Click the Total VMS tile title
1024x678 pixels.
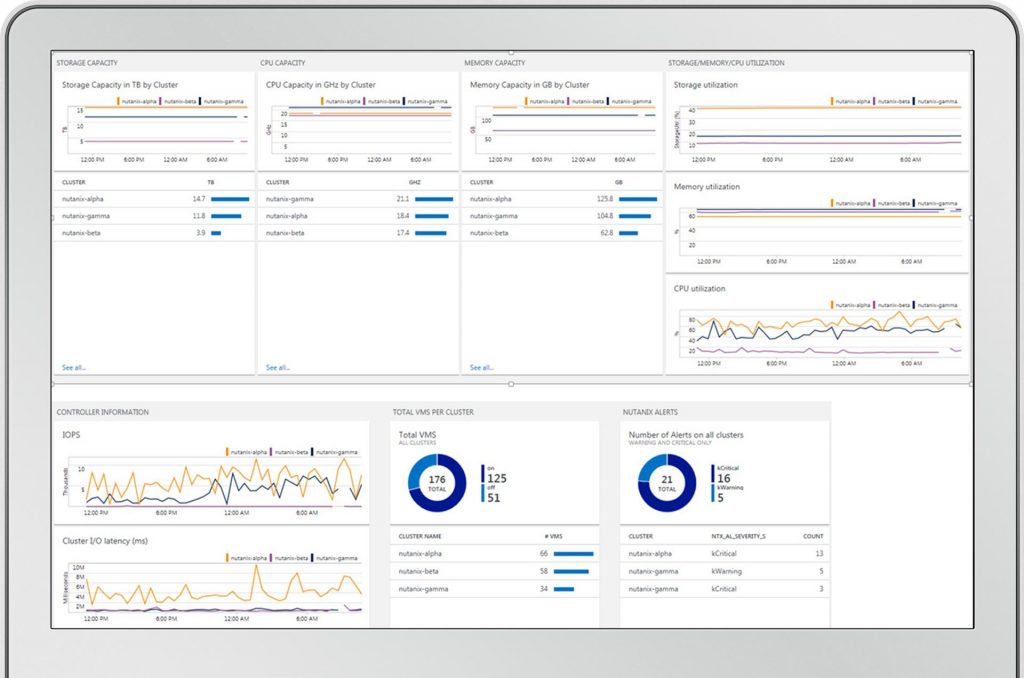click(x=417, y=434)
